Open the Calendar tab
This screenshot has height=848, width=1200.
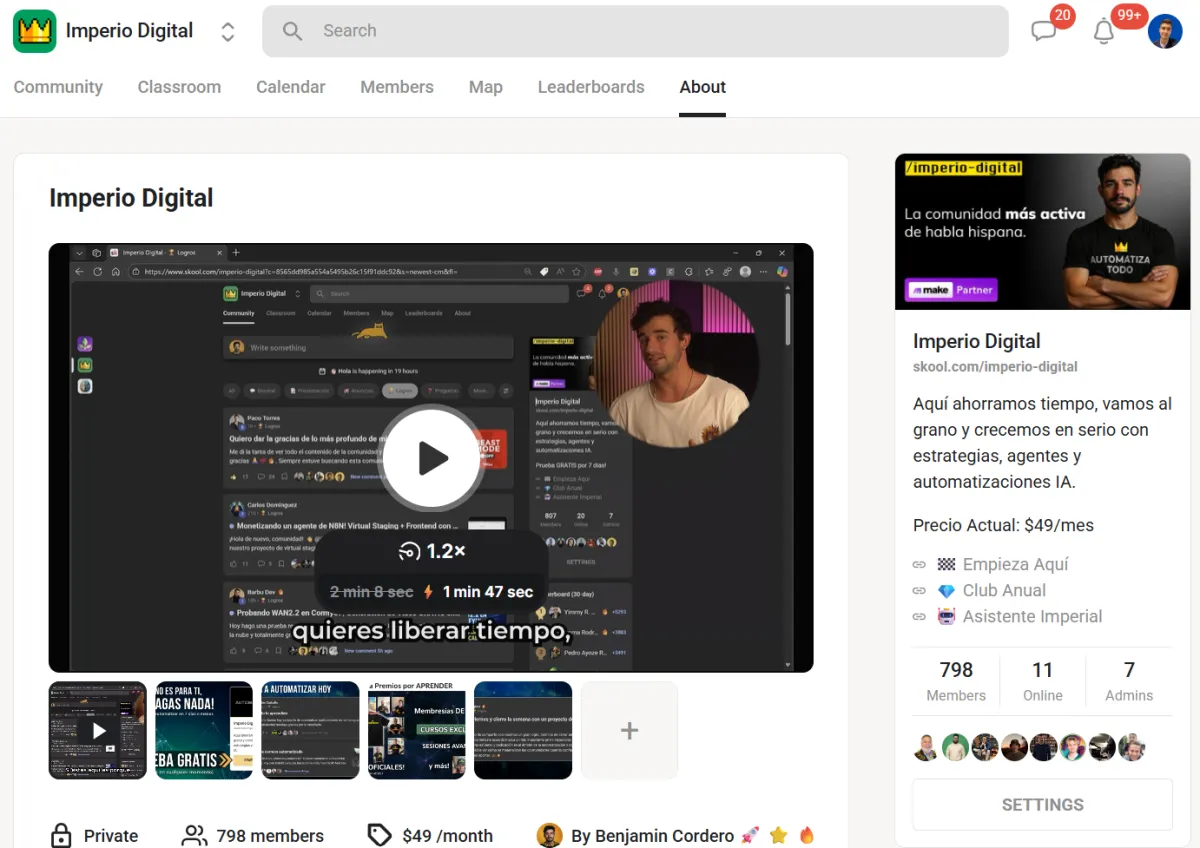pyautogui.click(x=290, y=87)
